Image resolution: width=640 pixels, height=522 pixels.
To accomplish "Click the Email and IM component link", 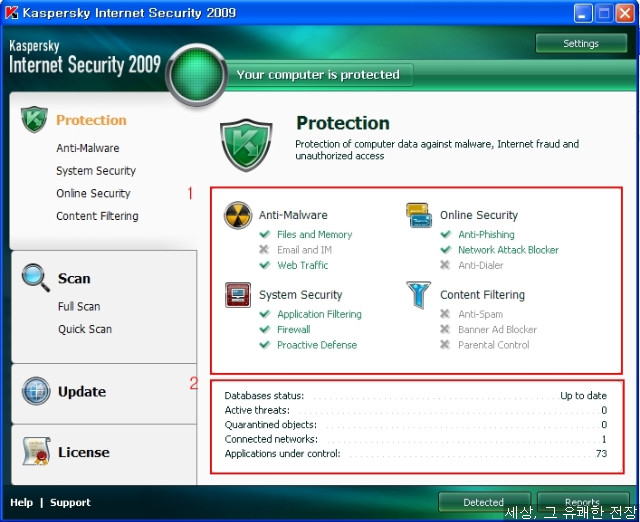I will (304, 249).
